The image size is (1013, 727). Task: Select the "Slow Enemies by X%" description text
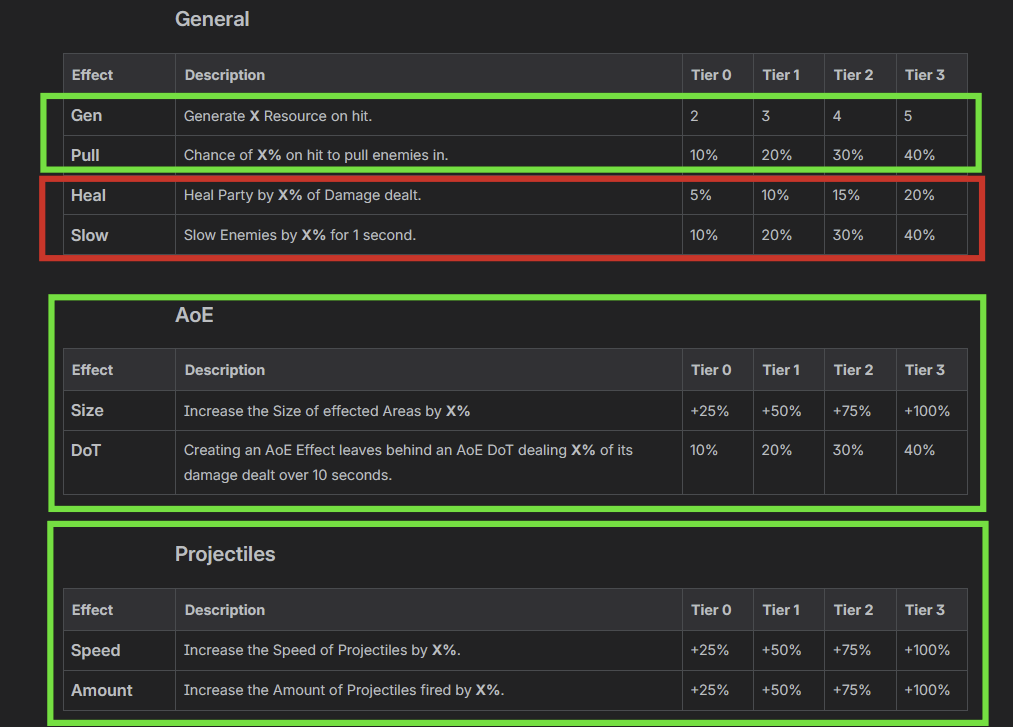coord(300,236)
